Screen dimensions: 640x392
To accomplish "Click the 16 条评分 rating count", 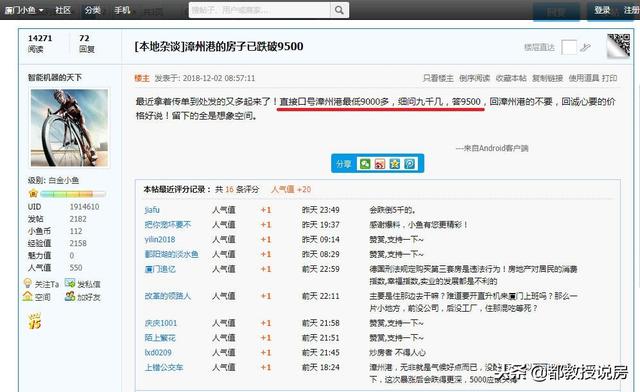I will (x=242, y=189).
